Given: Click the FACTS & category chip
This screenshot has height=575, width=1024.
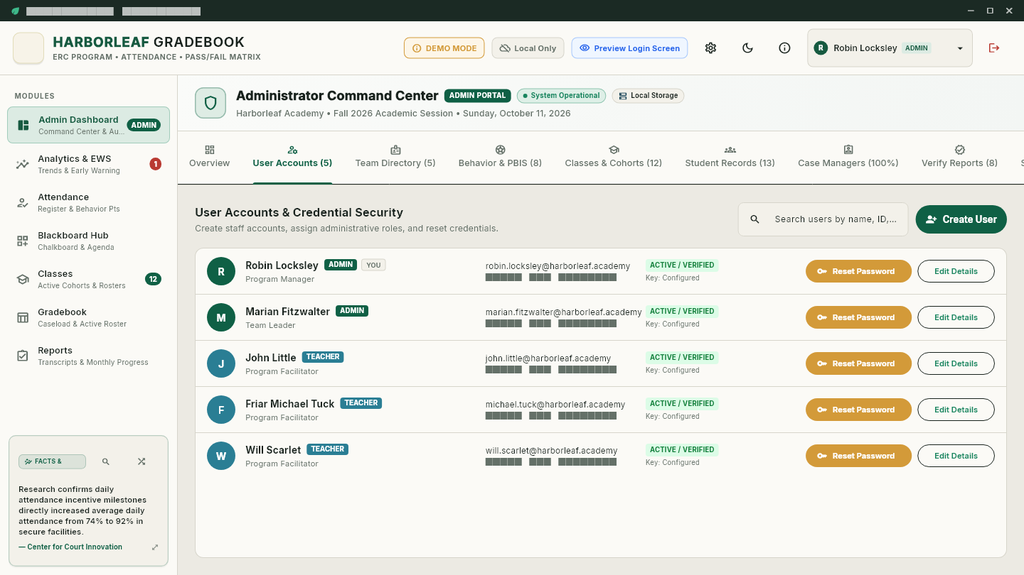Looking at the screenshot, I should pos(52,461).
